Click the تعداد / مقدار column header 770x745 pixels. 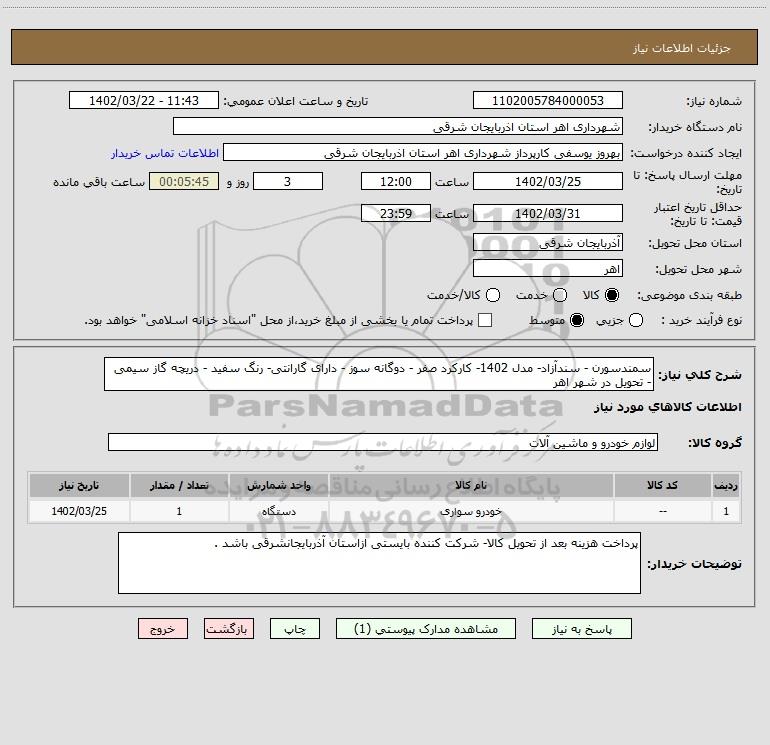click(x=179, y=486)
